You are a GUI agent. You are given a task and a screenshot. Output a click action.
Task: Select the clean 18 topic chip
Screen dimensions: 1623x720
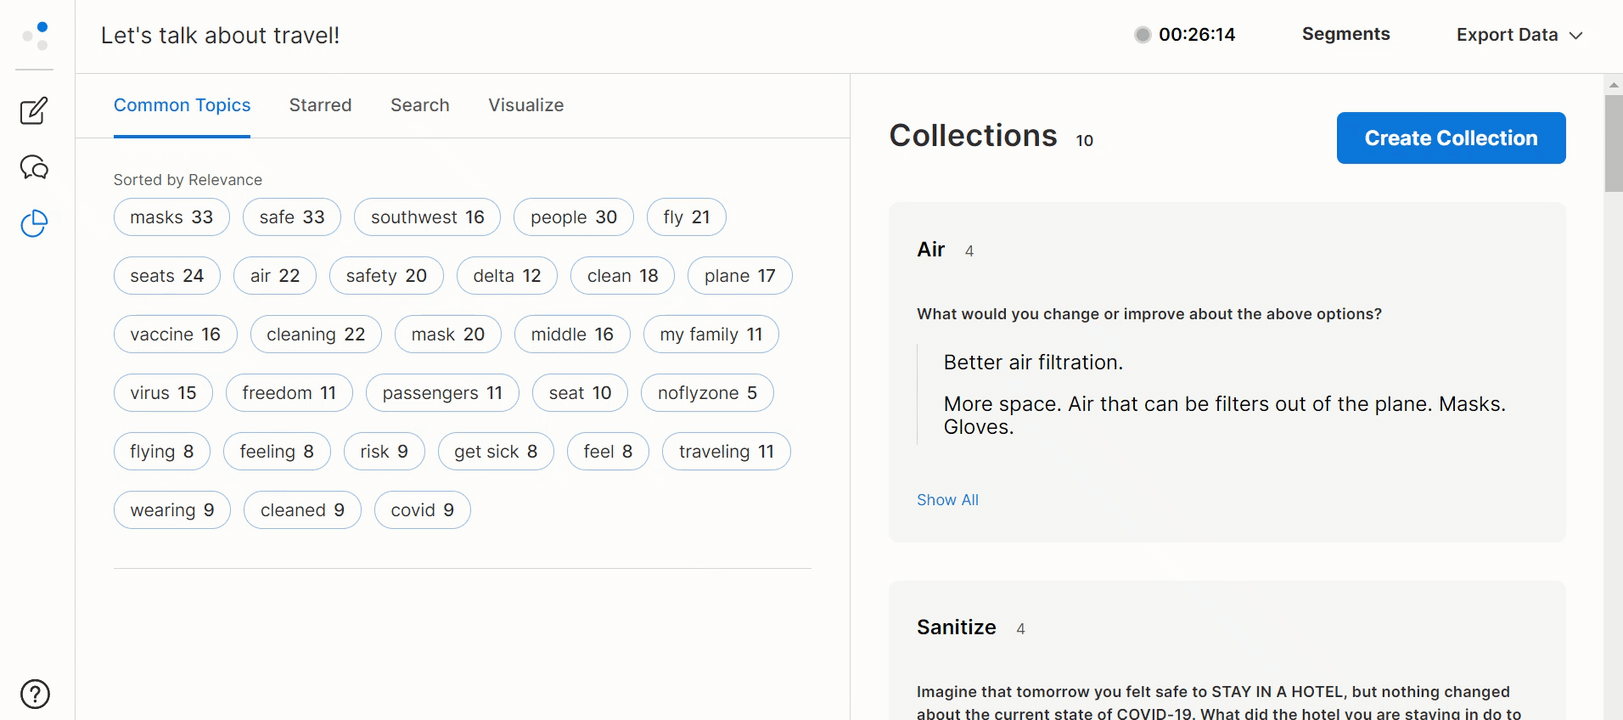(623, 276)
